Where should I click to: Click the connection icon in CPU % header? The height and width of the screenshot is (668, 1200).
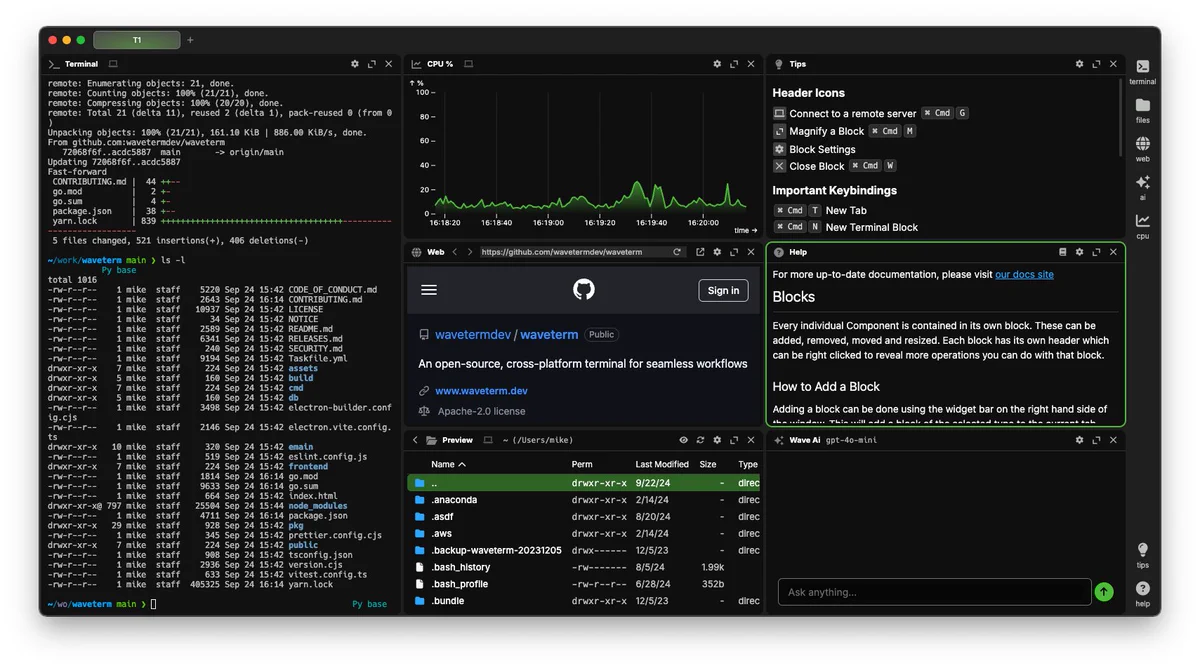[468, 64]
